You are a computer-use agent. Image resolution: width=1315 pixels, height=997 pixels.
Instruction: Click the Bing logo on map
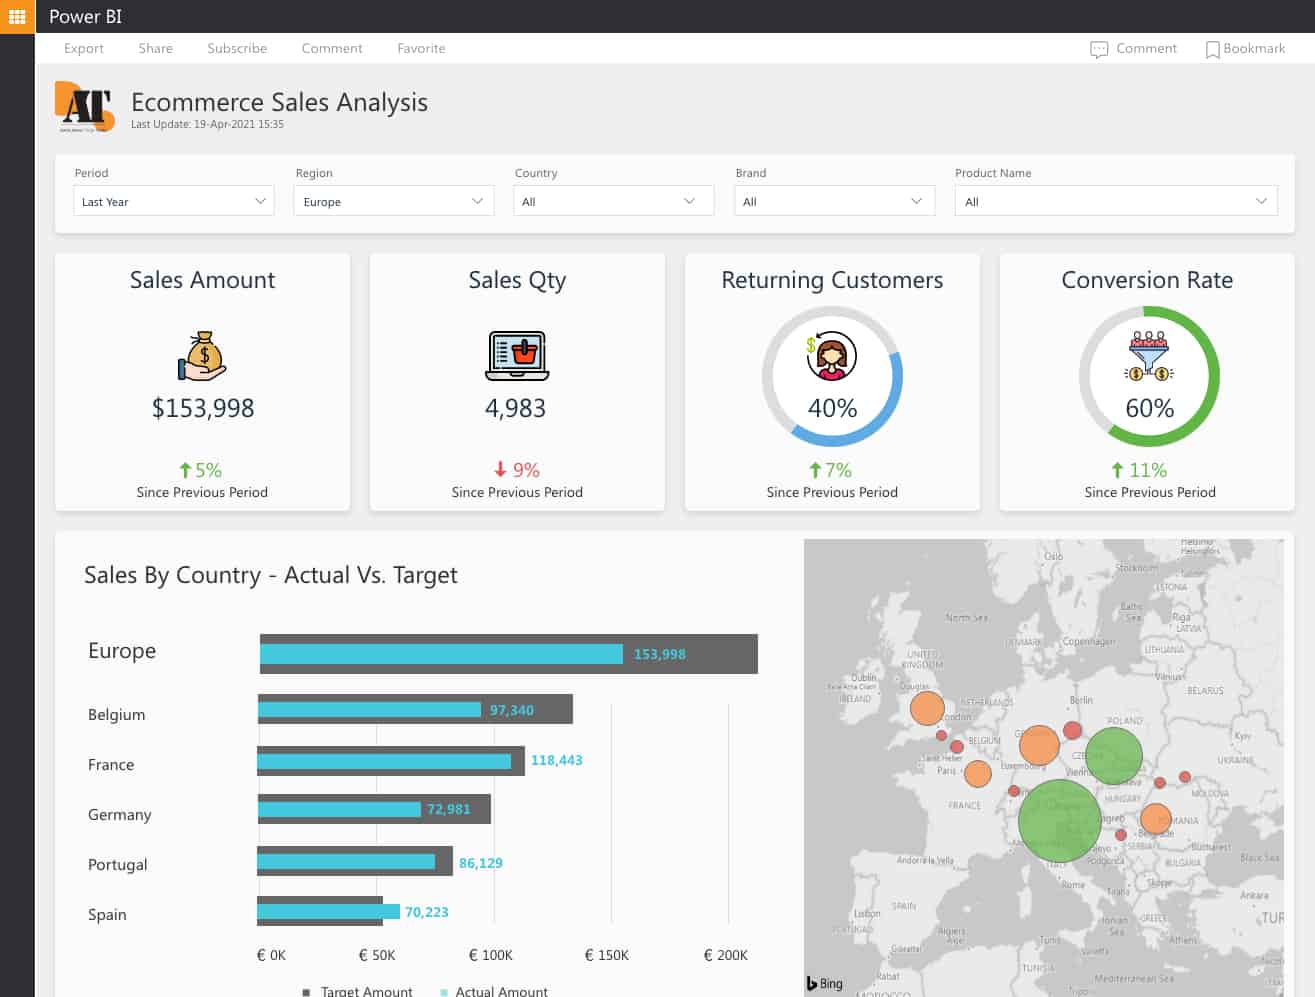825,983
